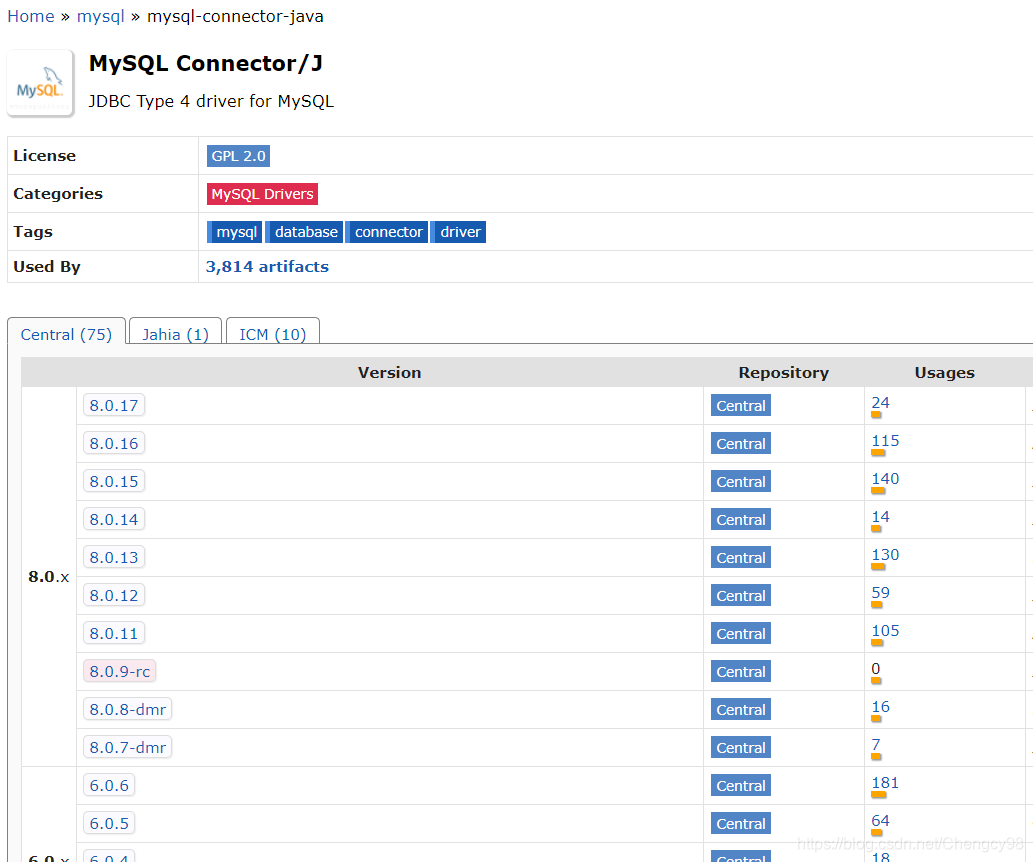This screenshot has height=862, width=1033.
Task: Open the 140 usages link for 8.0.15
Action: click(x=885, y=479)
